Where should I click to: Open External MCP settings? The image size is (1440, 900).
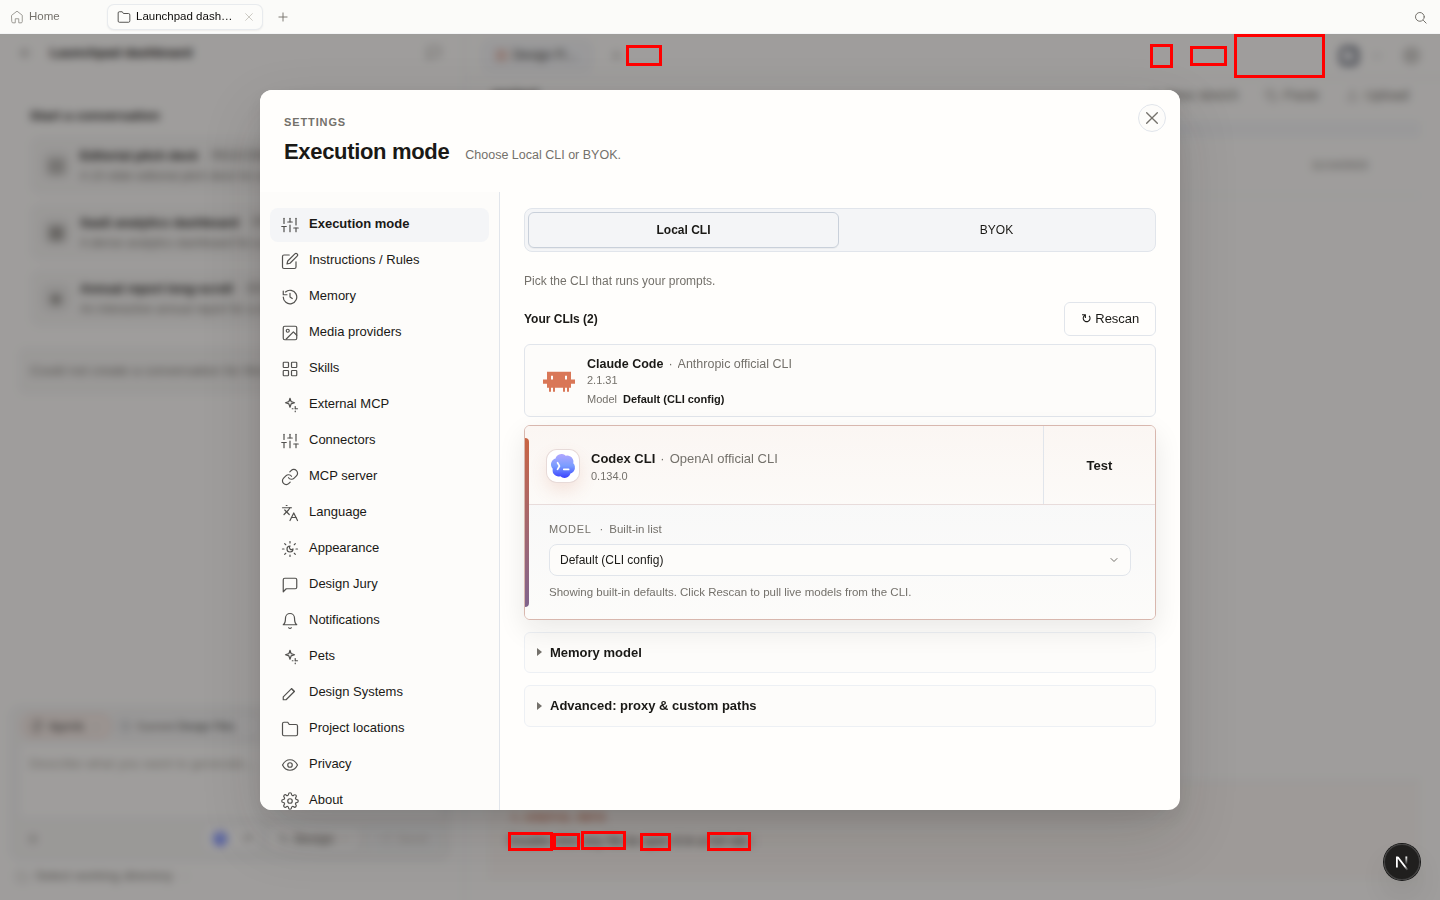(379, 405)
